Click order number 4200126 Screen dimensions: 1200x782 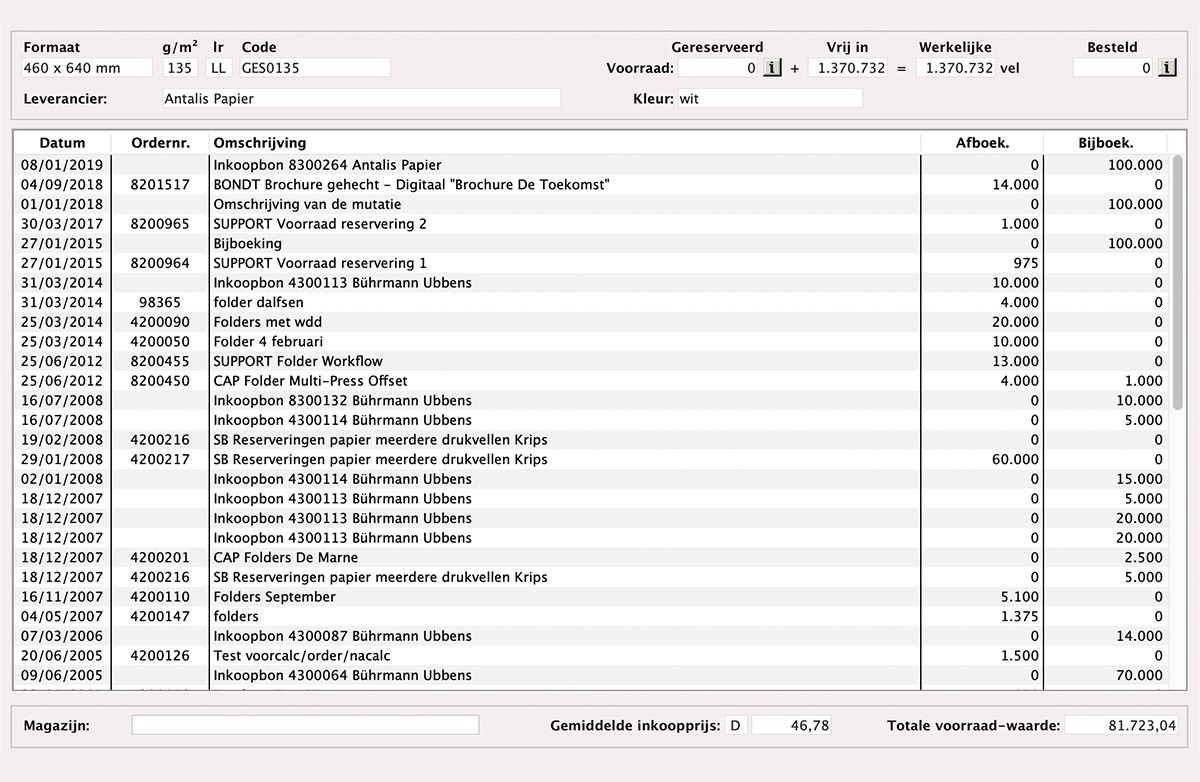tap(160, 655)
